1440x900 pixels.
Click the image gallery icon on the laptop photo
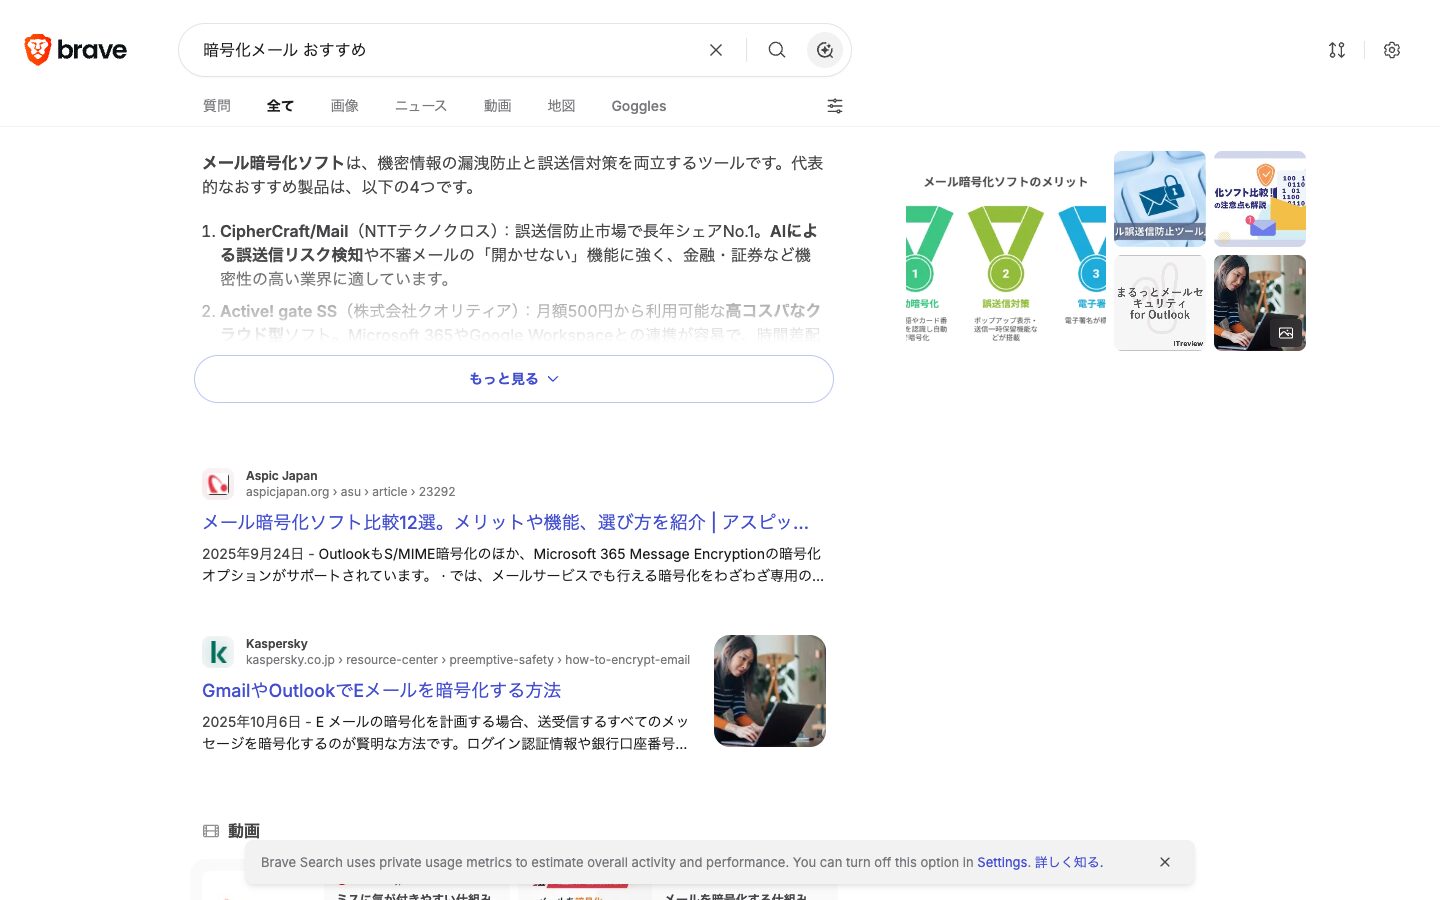tap(1286, 333)
